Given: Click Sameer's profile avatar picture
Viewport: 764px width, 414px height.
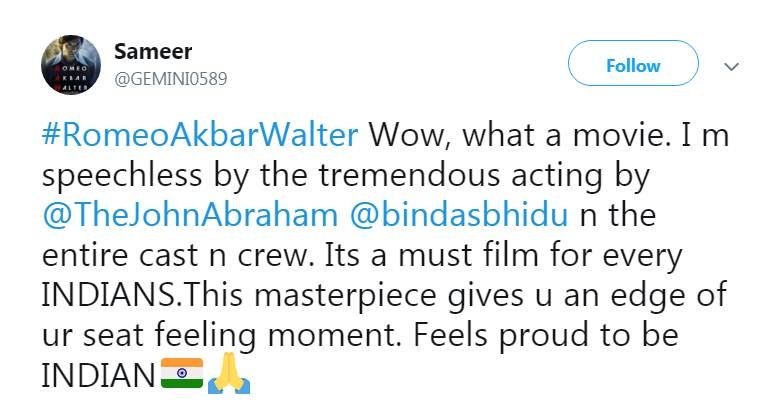Looking at the screenshot, I should 71,66.
